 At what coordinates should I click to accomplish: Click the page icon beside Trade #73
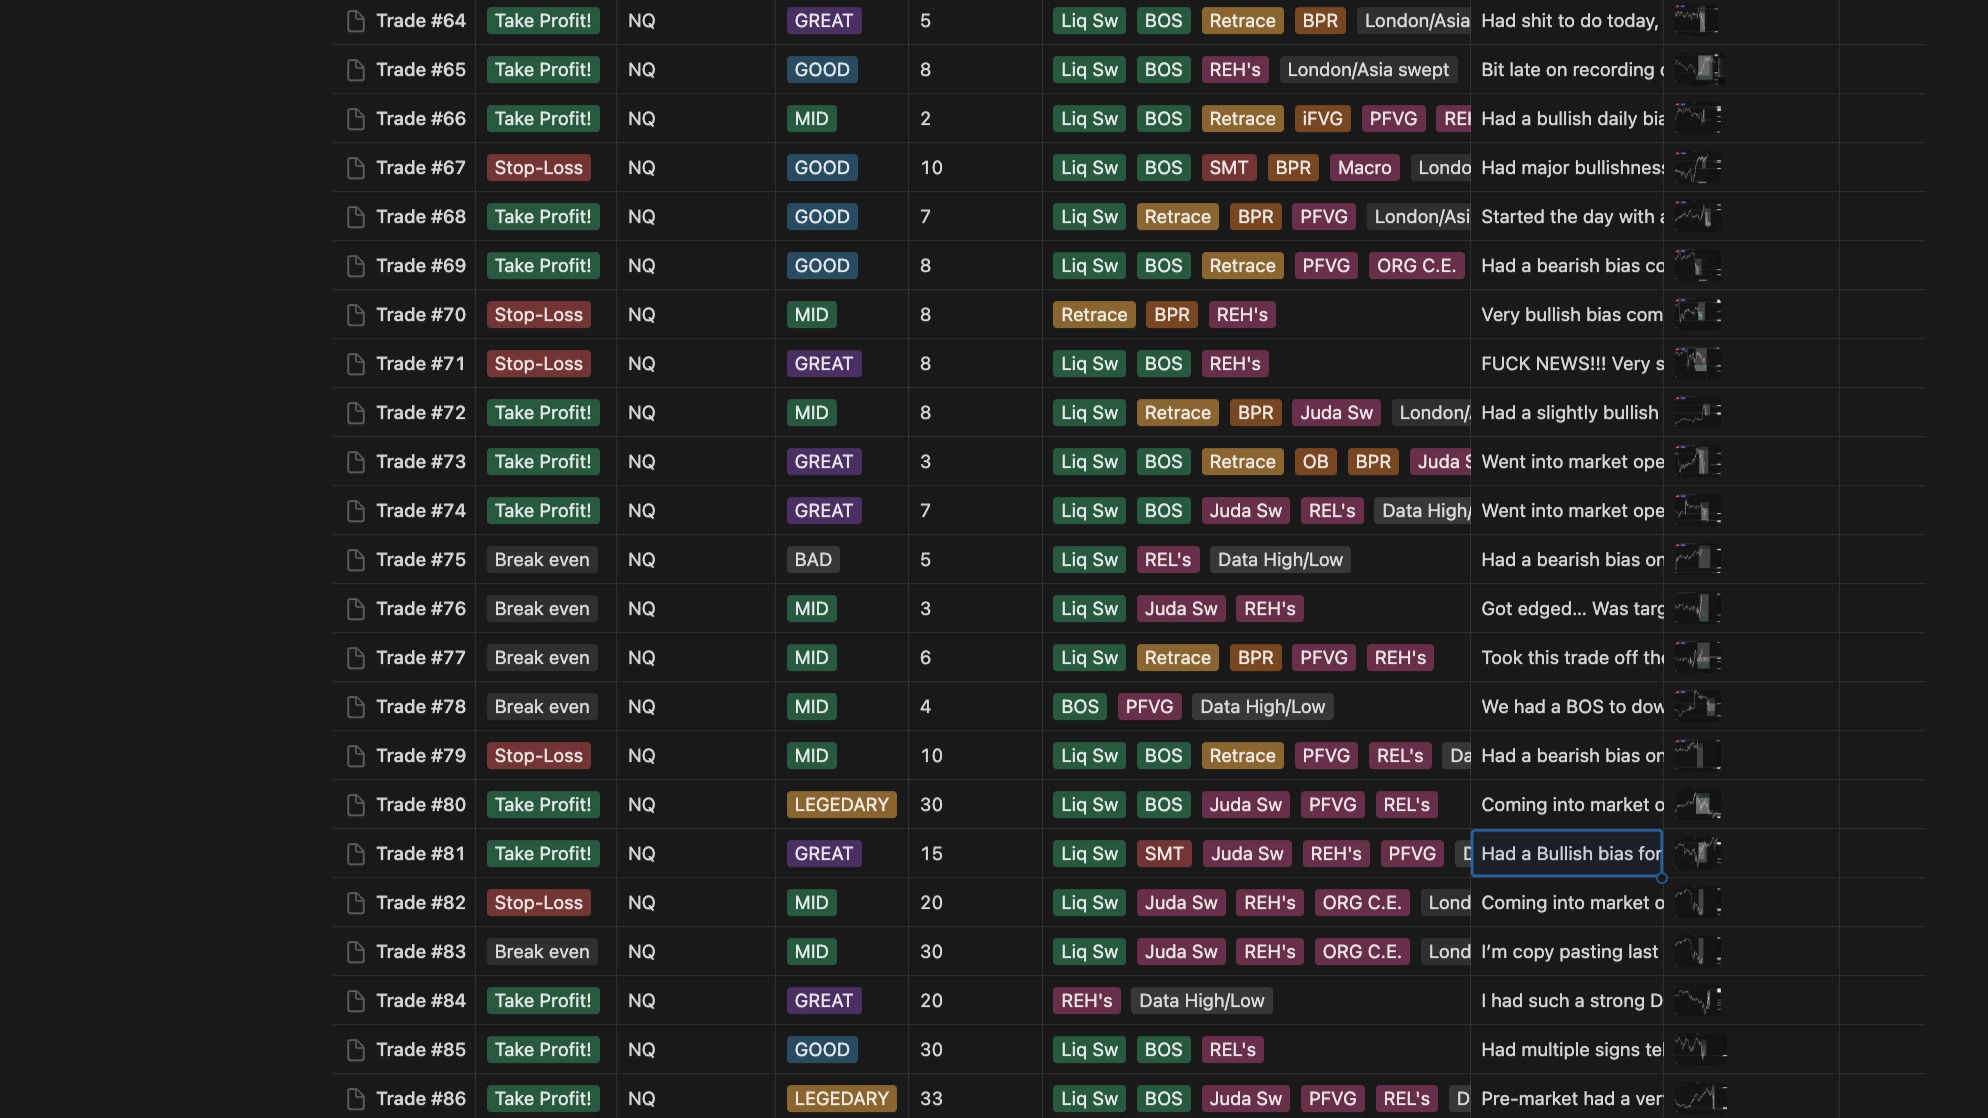point(355,462)
